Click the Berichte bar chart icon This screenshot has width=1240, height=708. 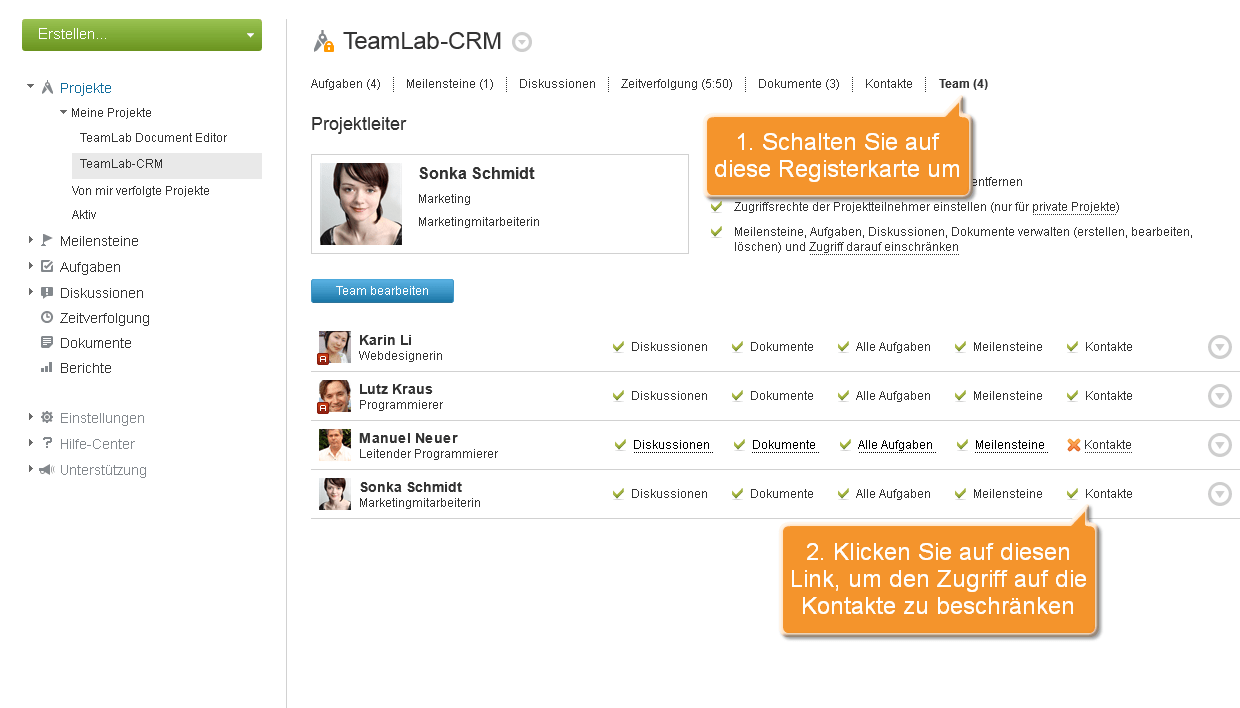click(47, 367)
